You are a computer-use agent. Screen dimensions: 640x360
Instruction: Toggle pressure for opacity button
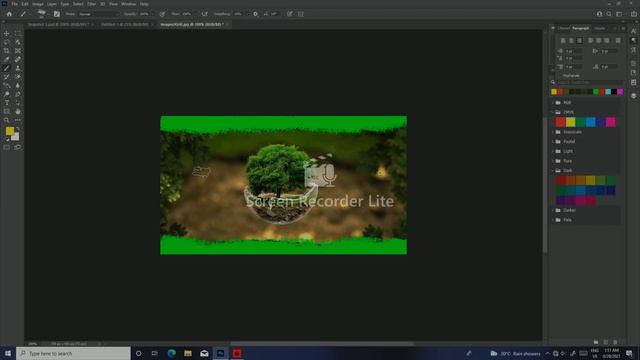(162, 14)
